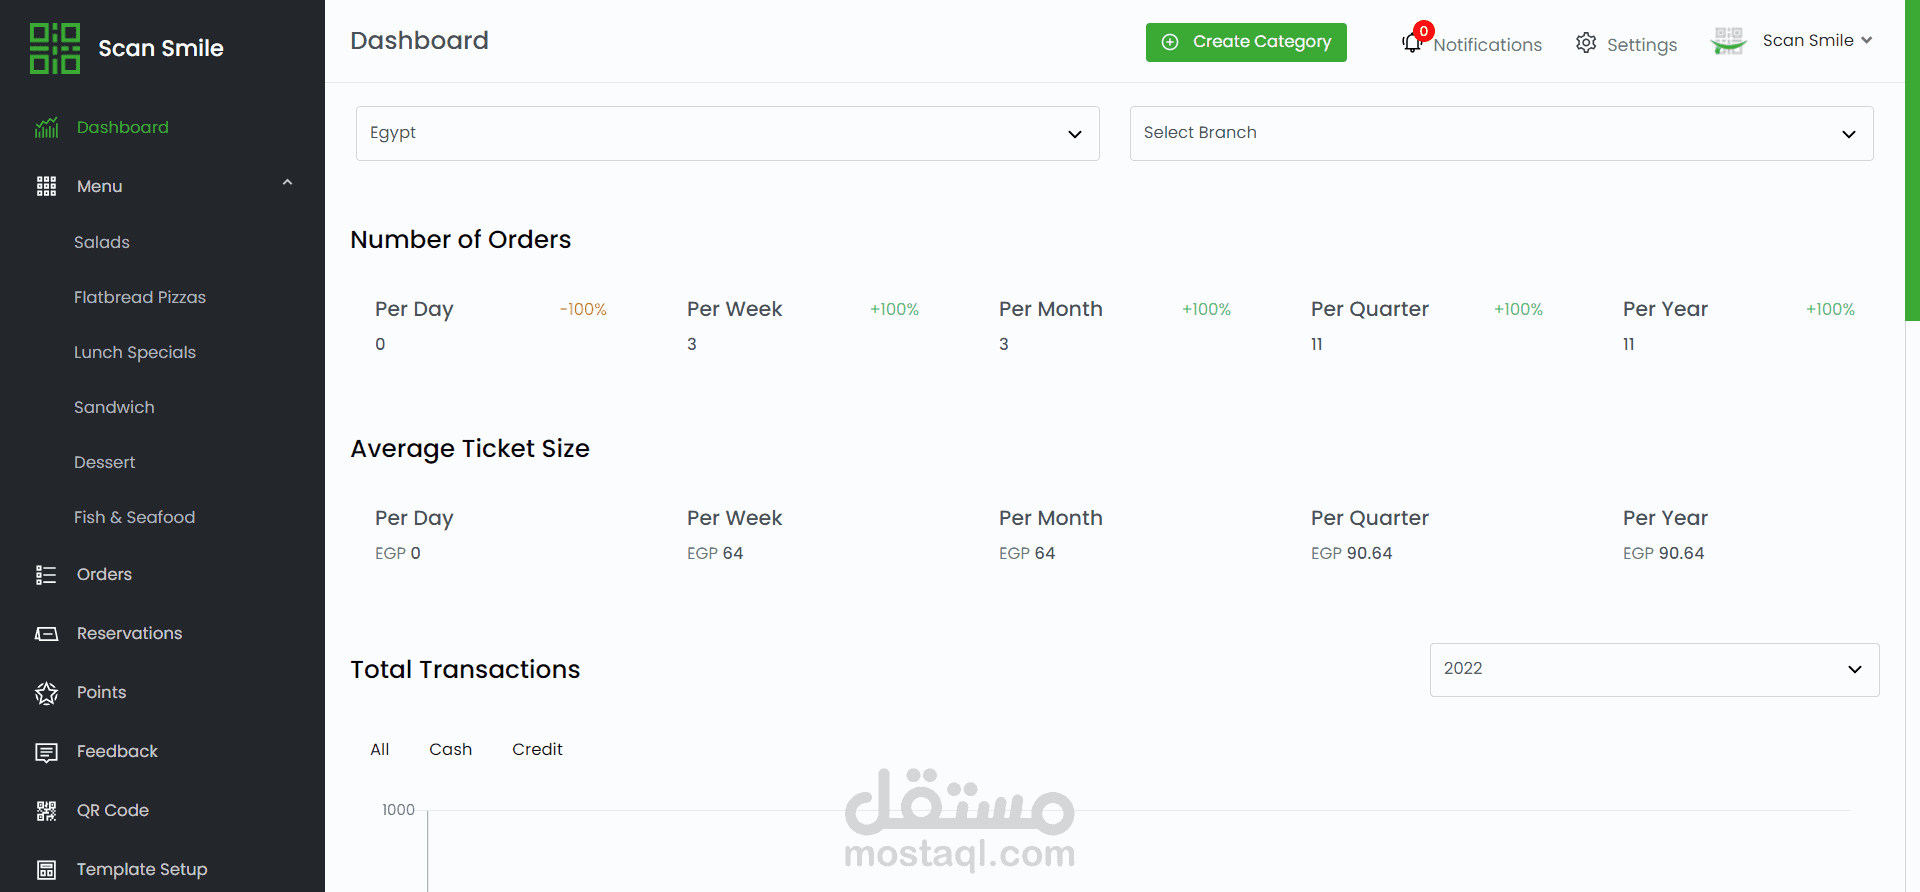Open the Salads menu category

coord(102,242)
